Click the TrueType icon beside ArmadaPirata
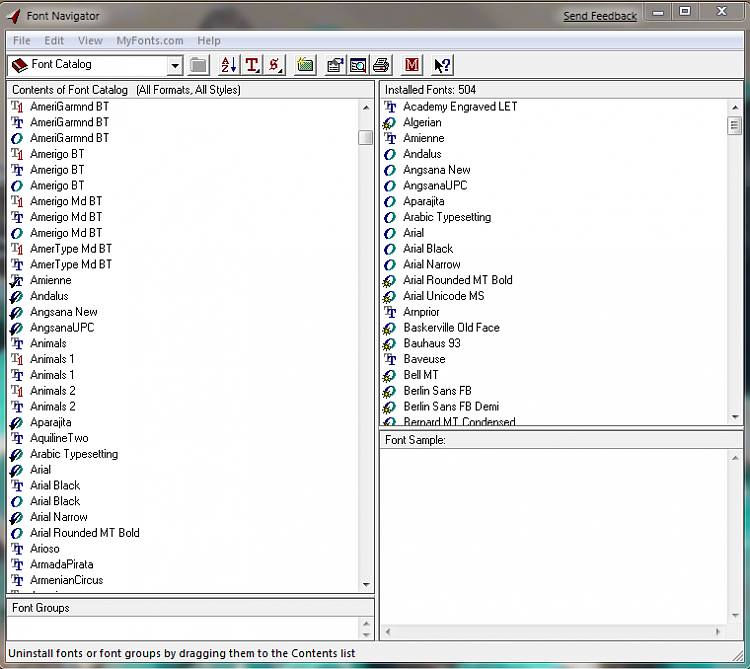The width and height of the screenshot is (750, 669). [17, 565]
